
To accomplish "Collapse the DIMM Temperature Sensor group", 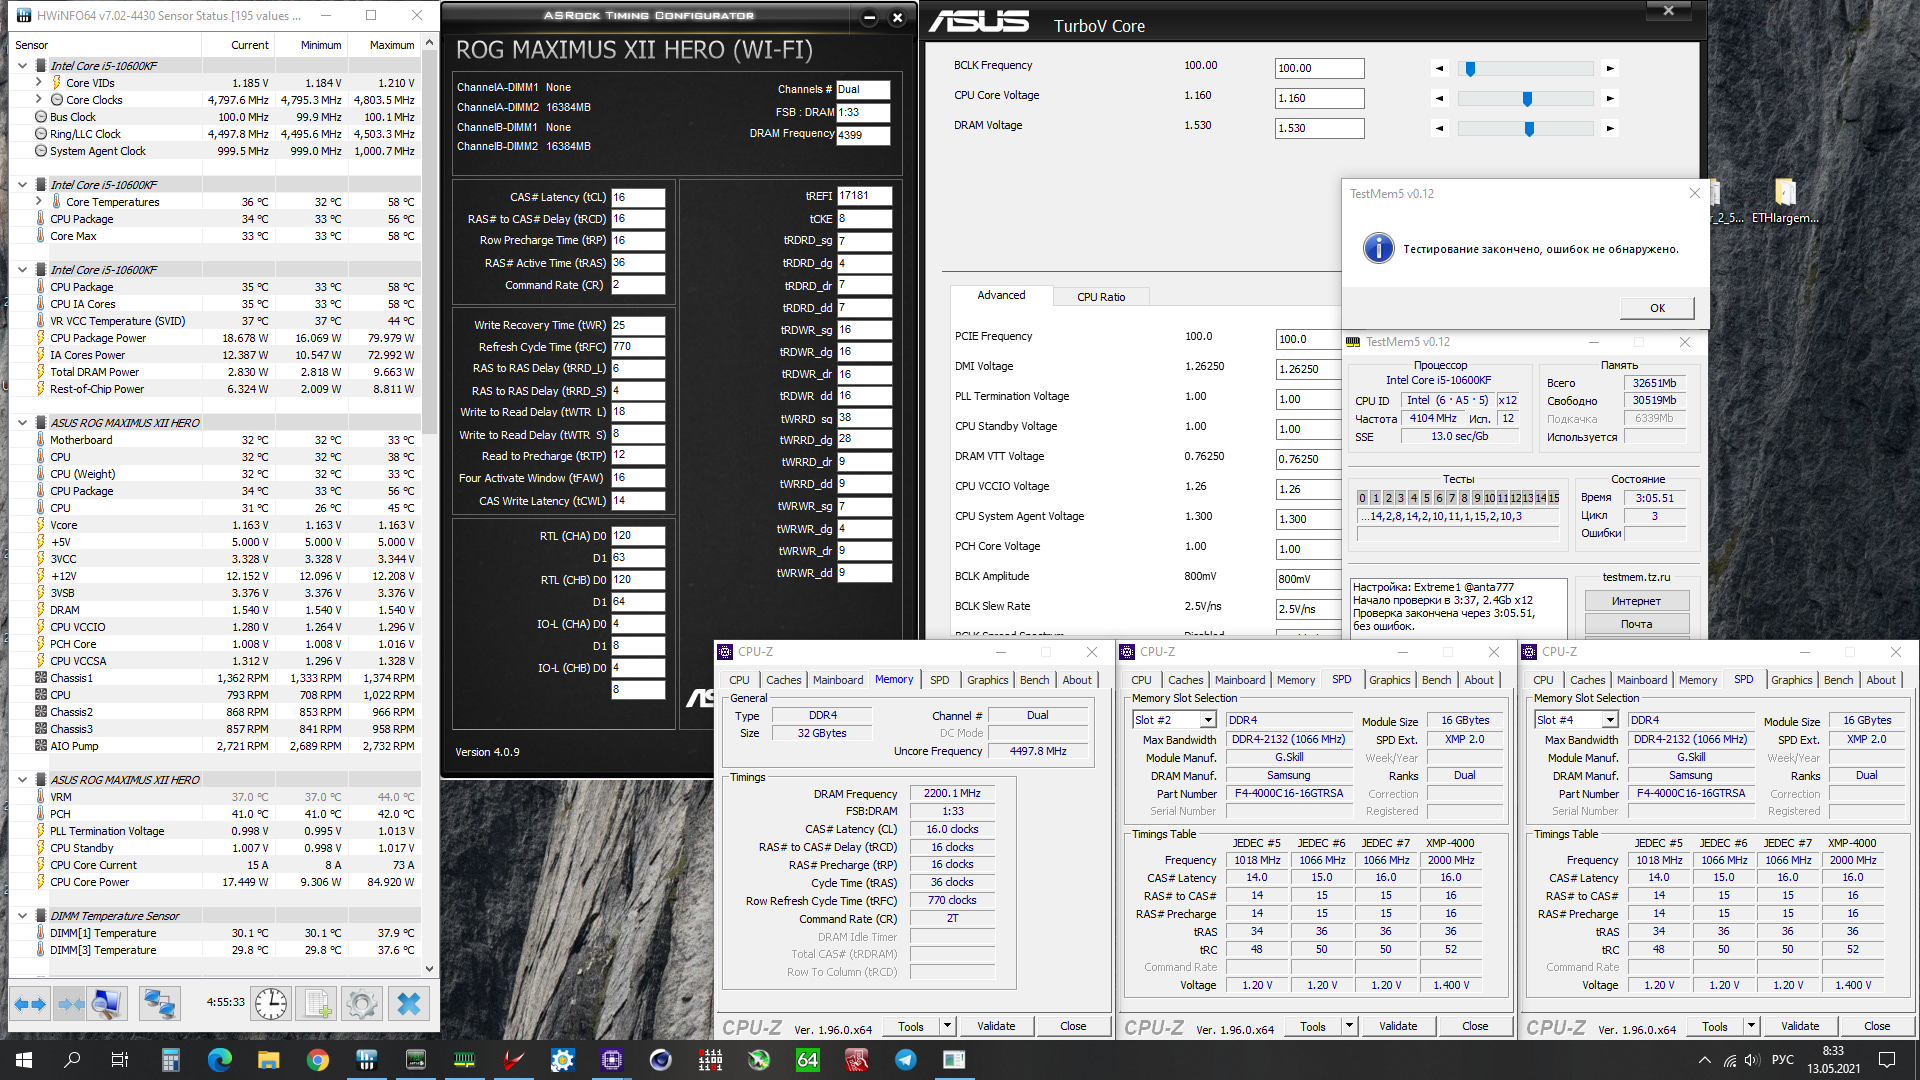I will pos(22,916).
